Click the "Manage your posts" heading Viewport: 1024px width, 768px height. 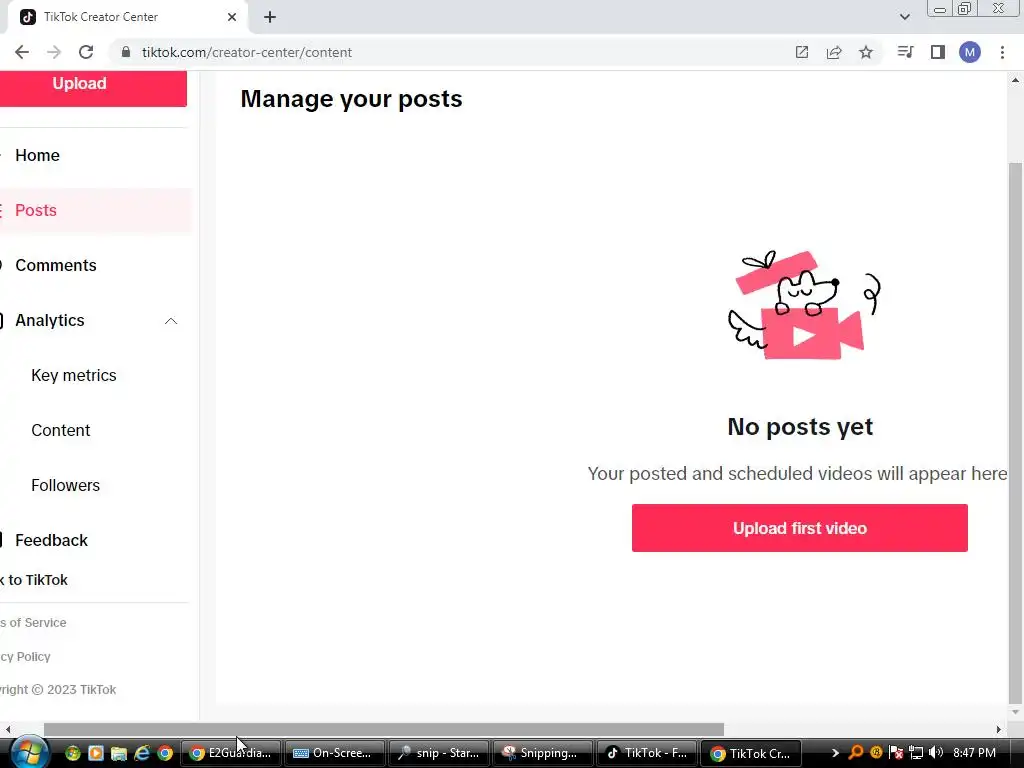351,99
